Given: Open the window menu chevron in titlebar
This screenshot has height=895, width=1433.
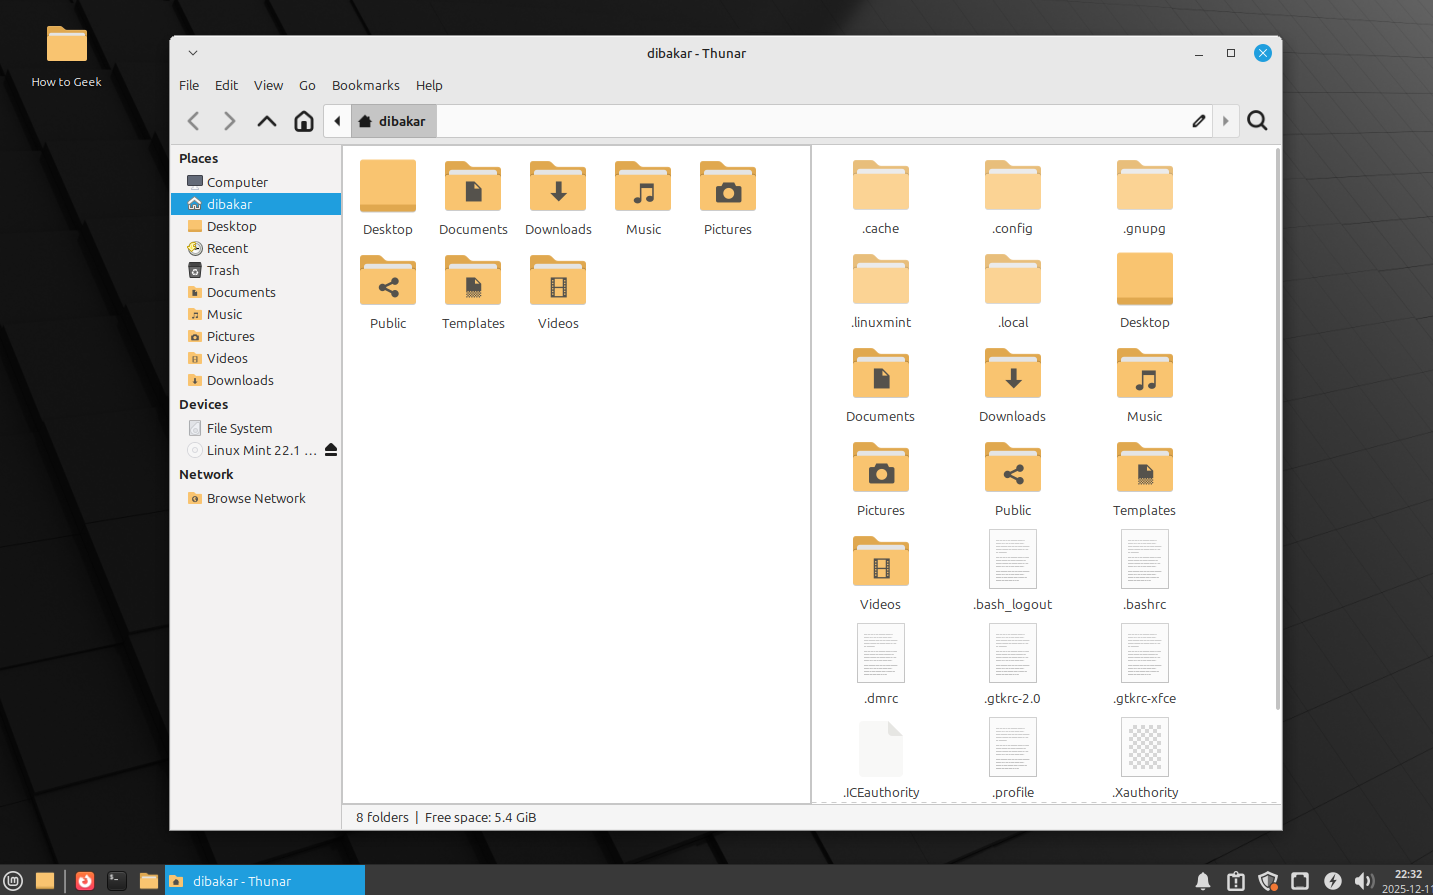Looking at the screenshot, I should pos(193,53).
